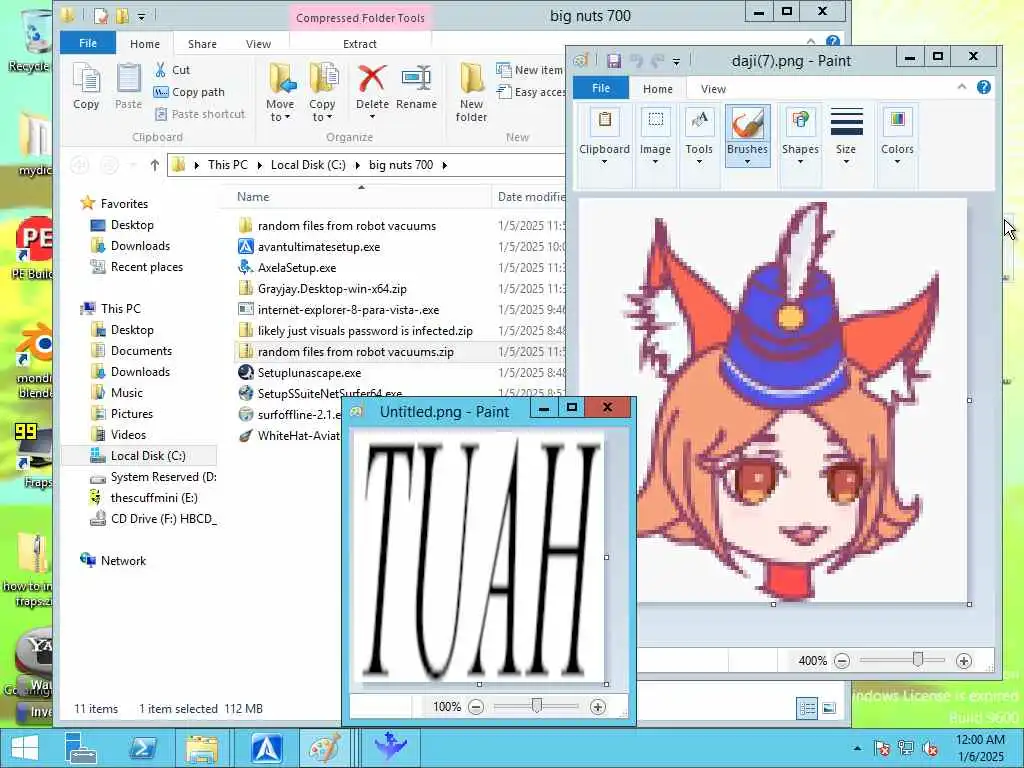Switch Explorer to large icons view

pos(829,709)
